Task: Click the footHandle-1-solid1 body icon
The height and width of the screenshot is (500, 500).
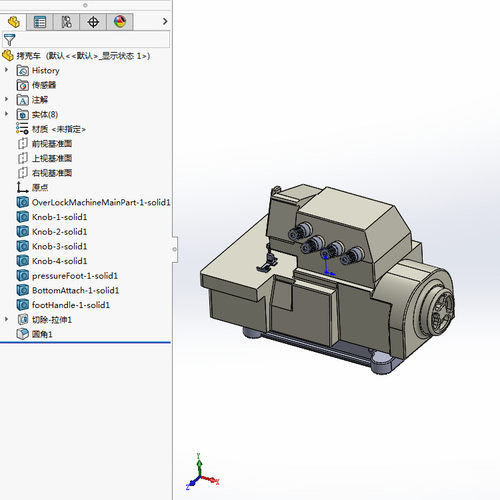Action: 23,305
